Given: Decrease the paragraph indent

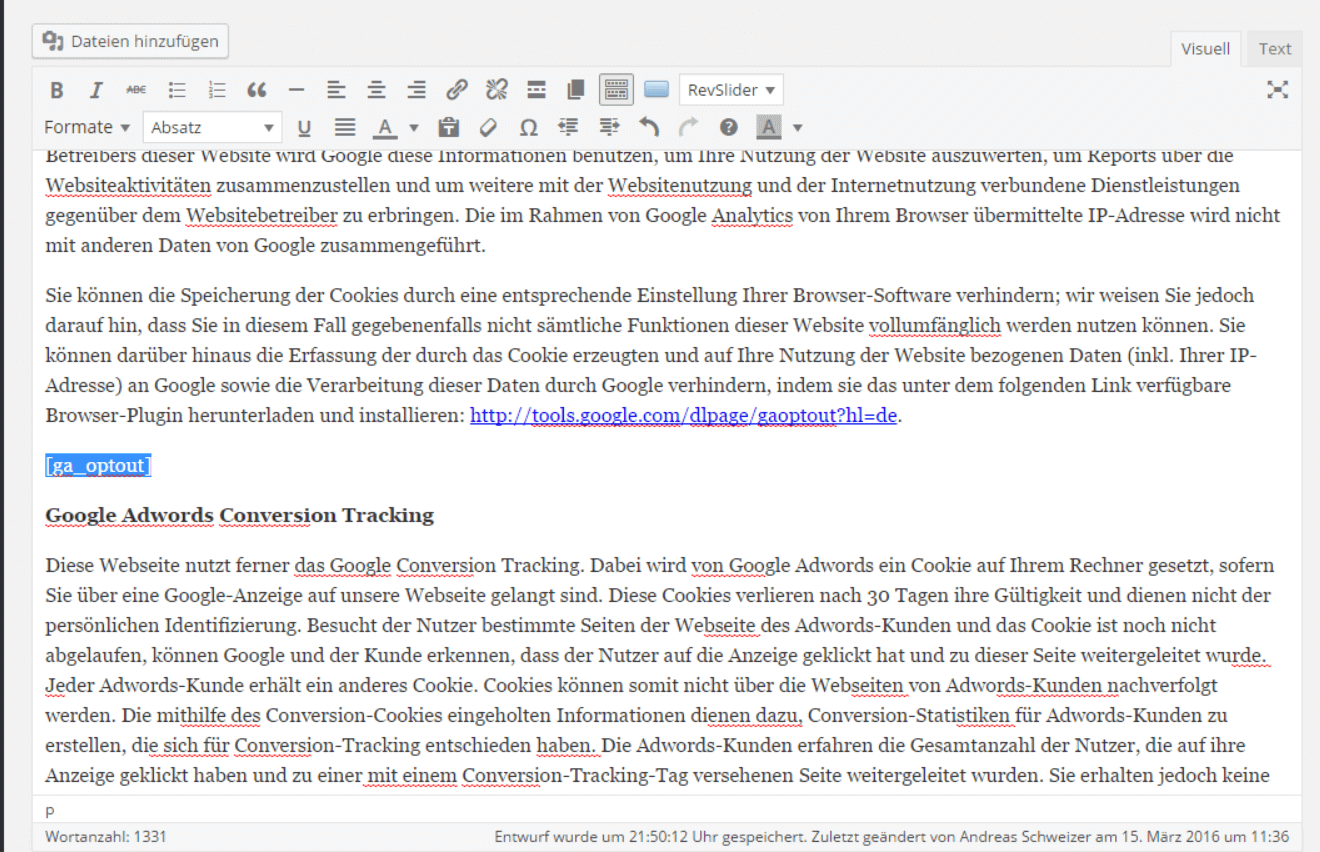Looking at the screenshot, I should point(569,127).
